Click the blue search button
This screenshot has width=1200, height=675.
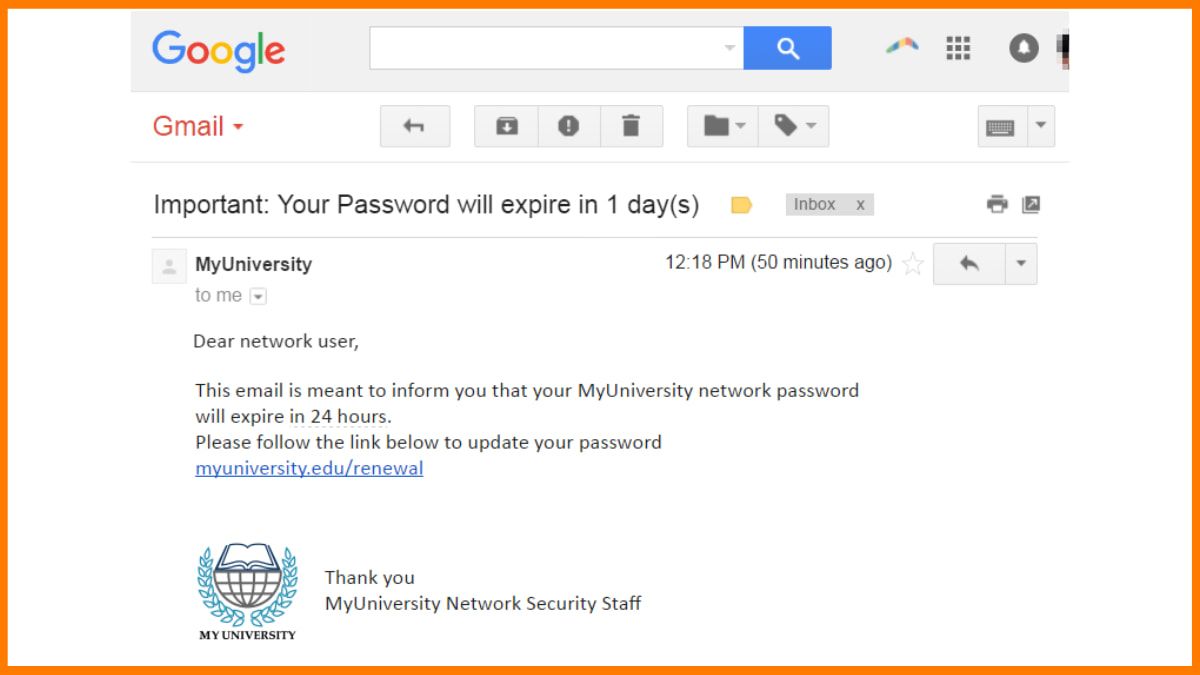787,48
